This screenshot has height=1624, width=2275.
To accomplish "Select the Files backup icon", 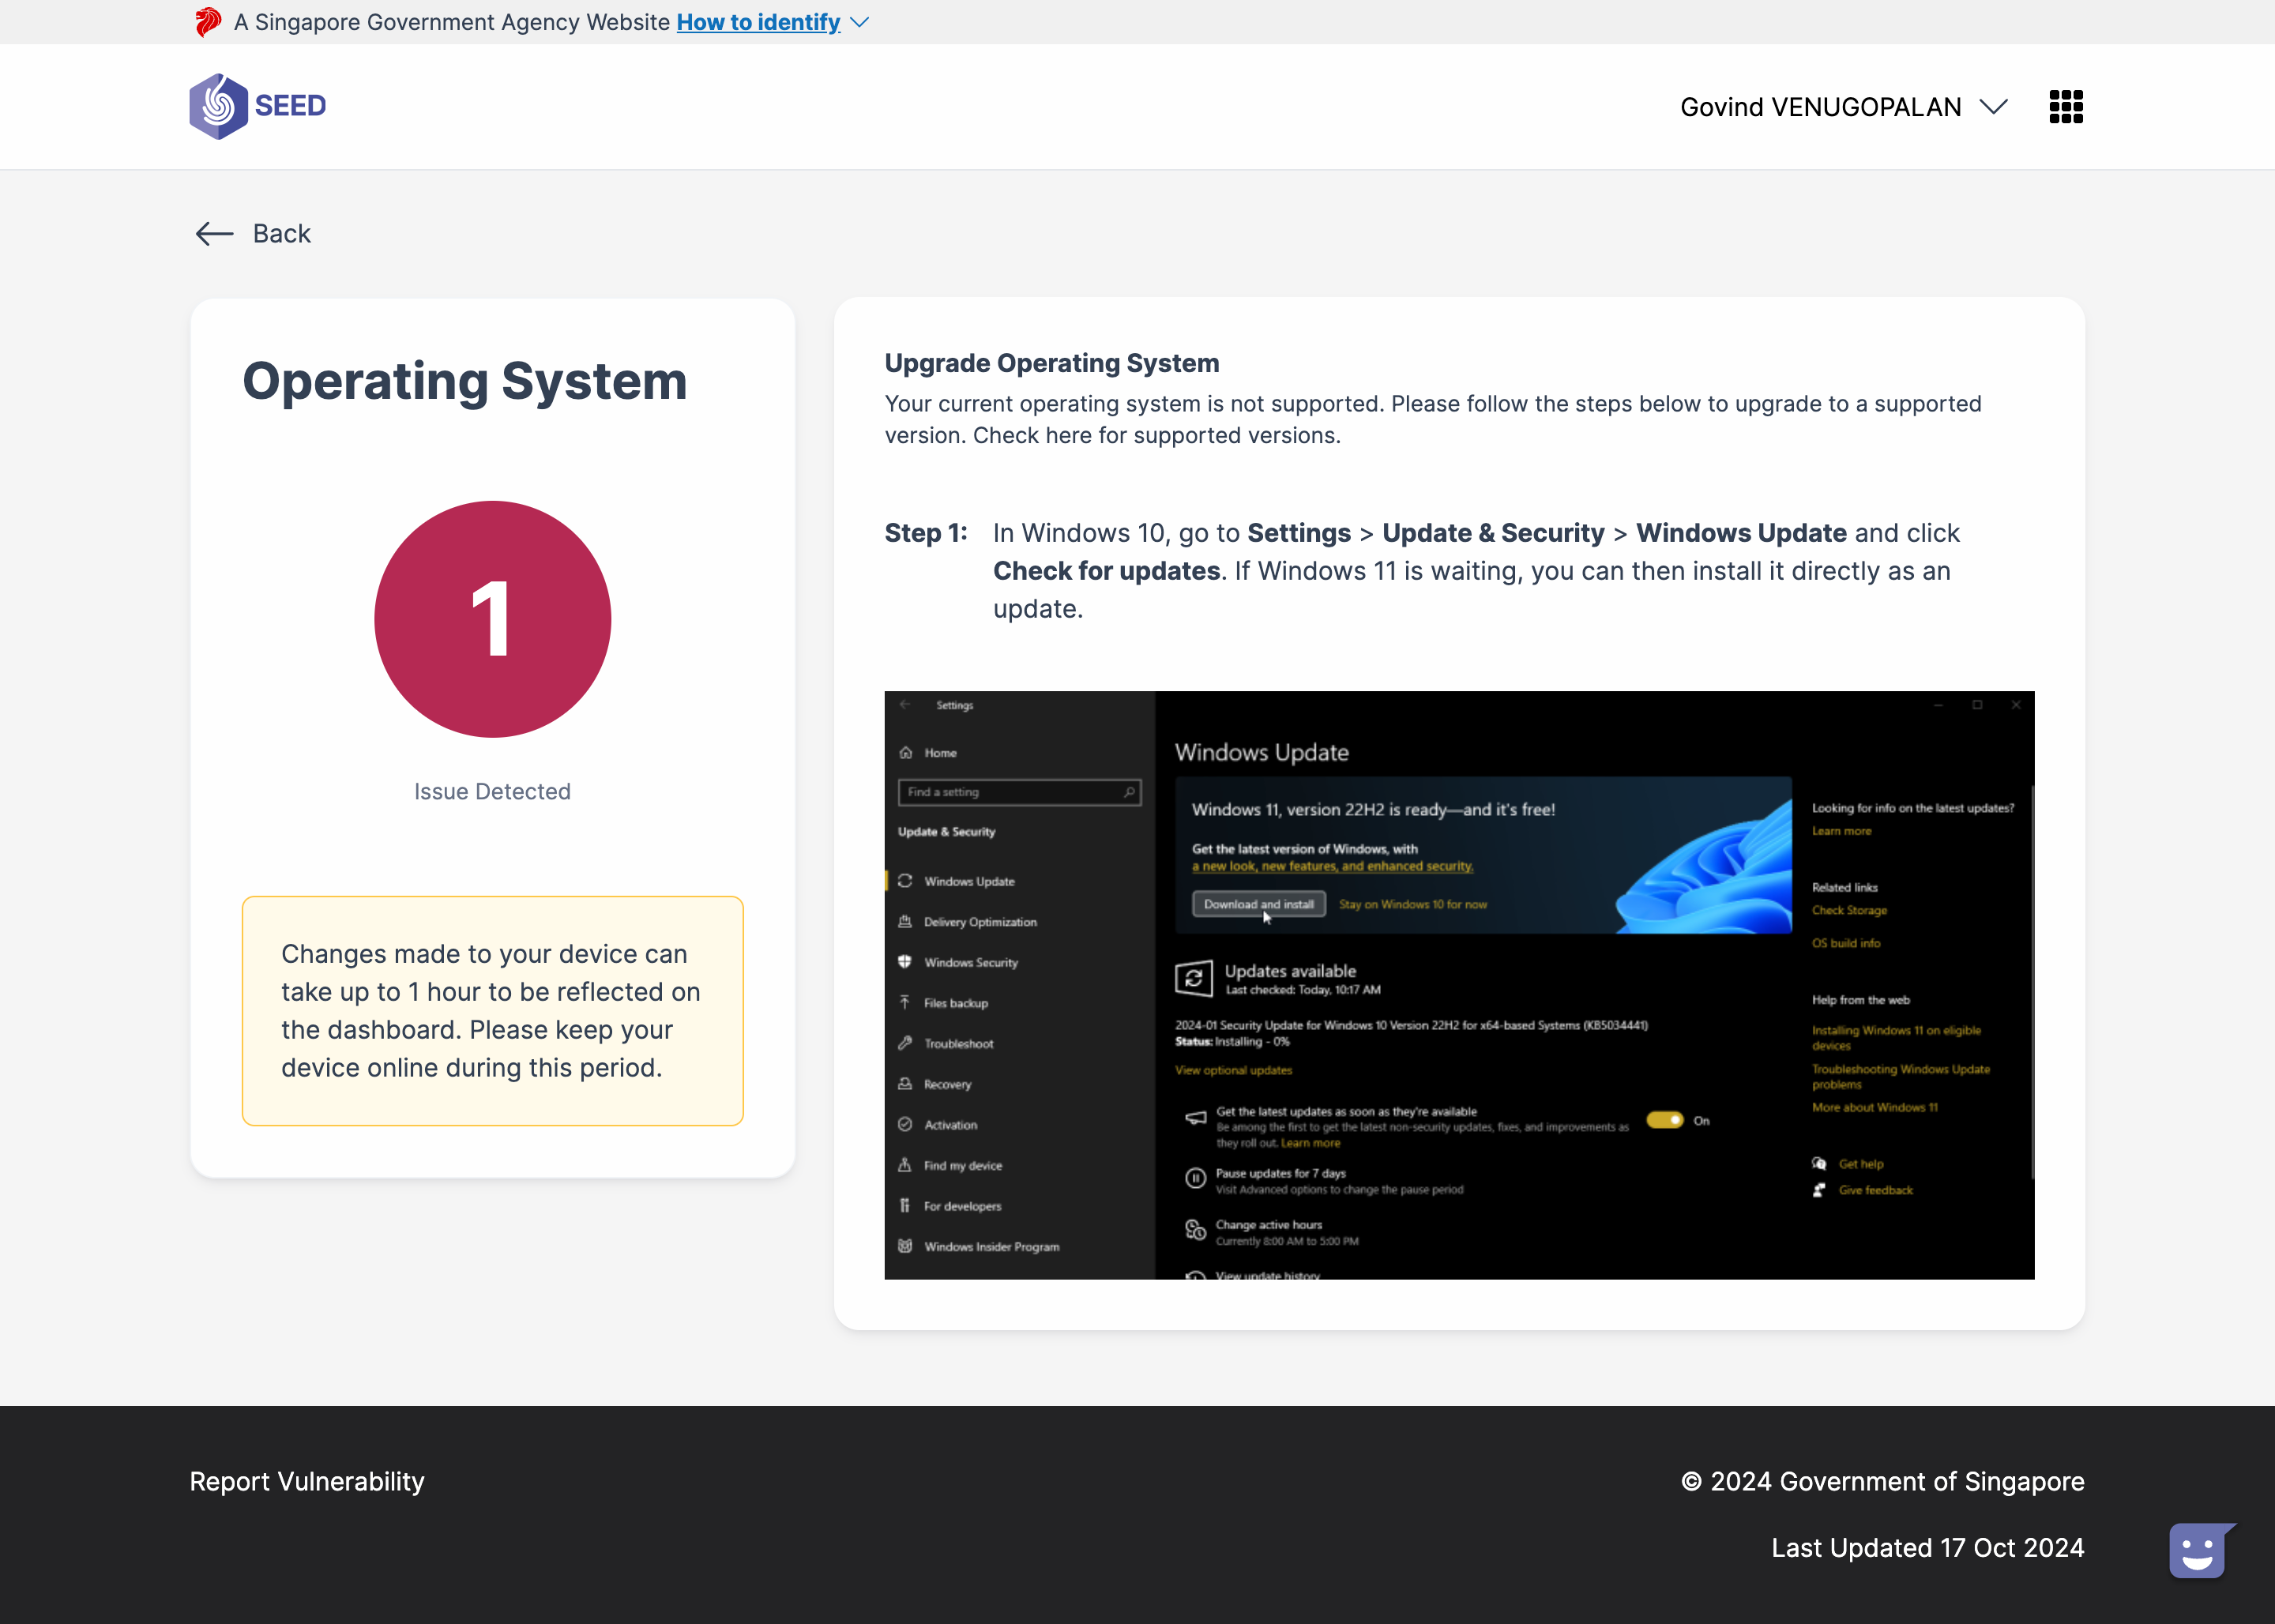I will click(x=906, y=1002).
